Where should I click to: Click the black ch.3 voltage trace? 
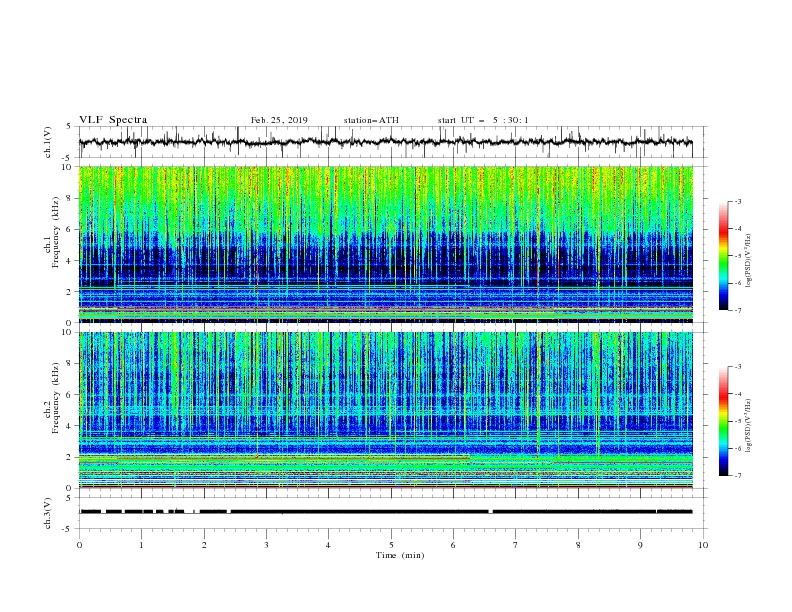click(385, 512)
